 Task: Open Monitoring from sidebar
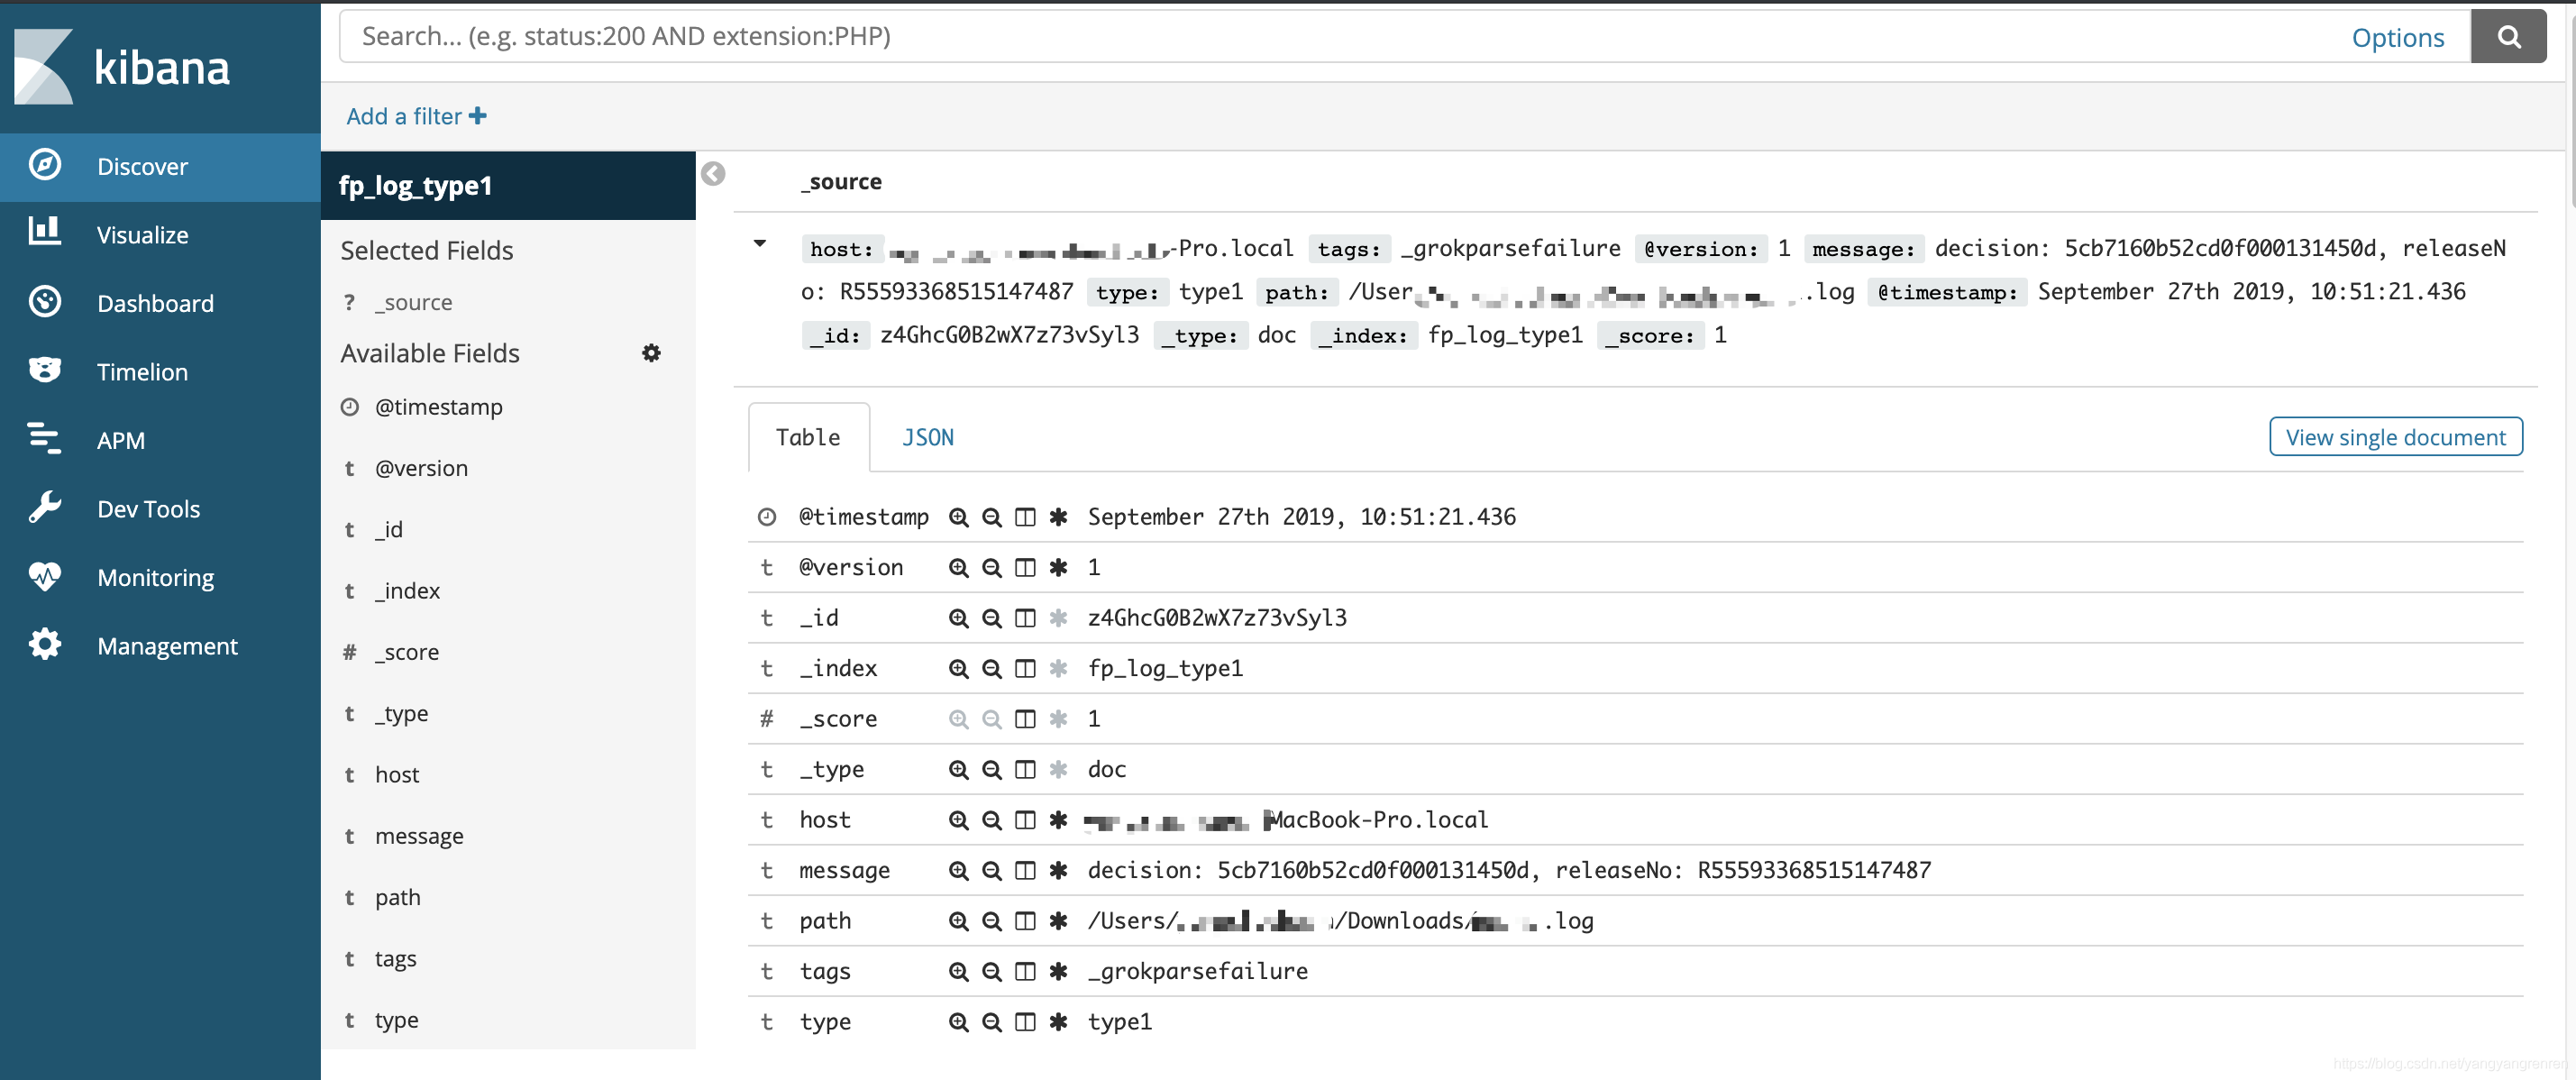click(156, 577)
